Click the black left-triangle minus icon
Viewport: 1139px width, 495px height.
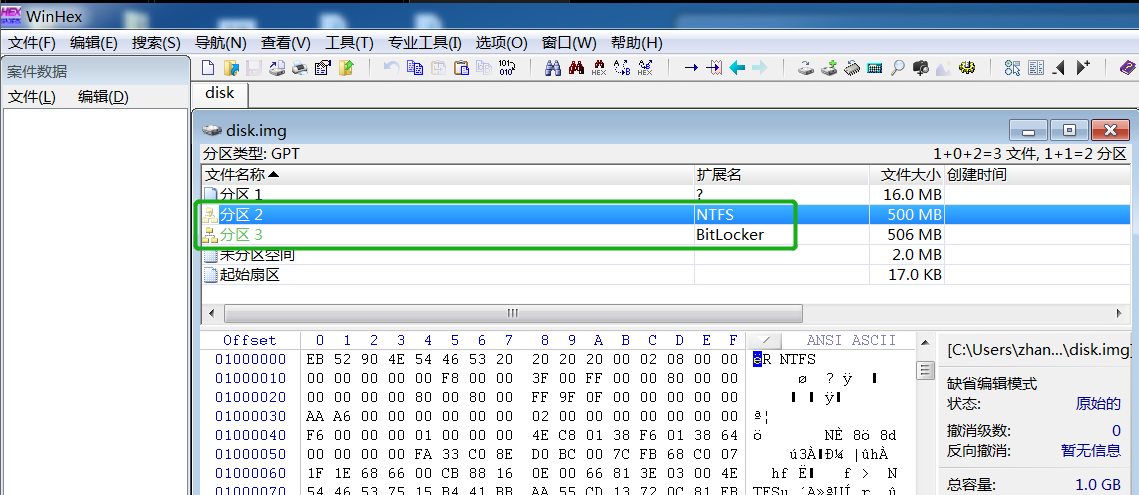[x=1059, y=68]
